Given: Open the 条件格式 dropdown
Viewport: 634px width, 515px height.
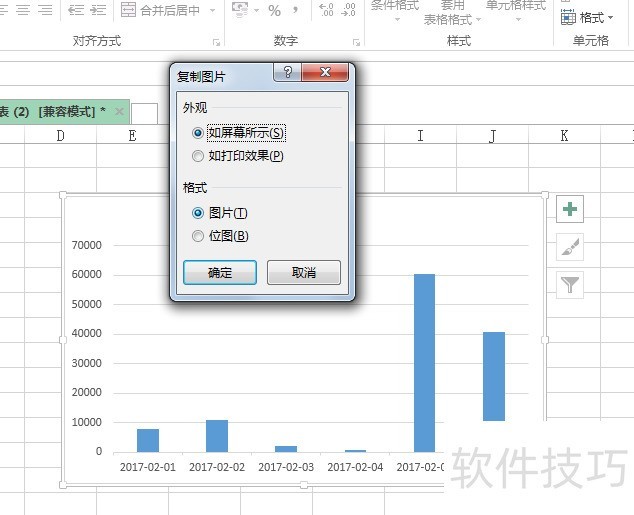Looking at the screenshot, I should click(x=395, y=11).
